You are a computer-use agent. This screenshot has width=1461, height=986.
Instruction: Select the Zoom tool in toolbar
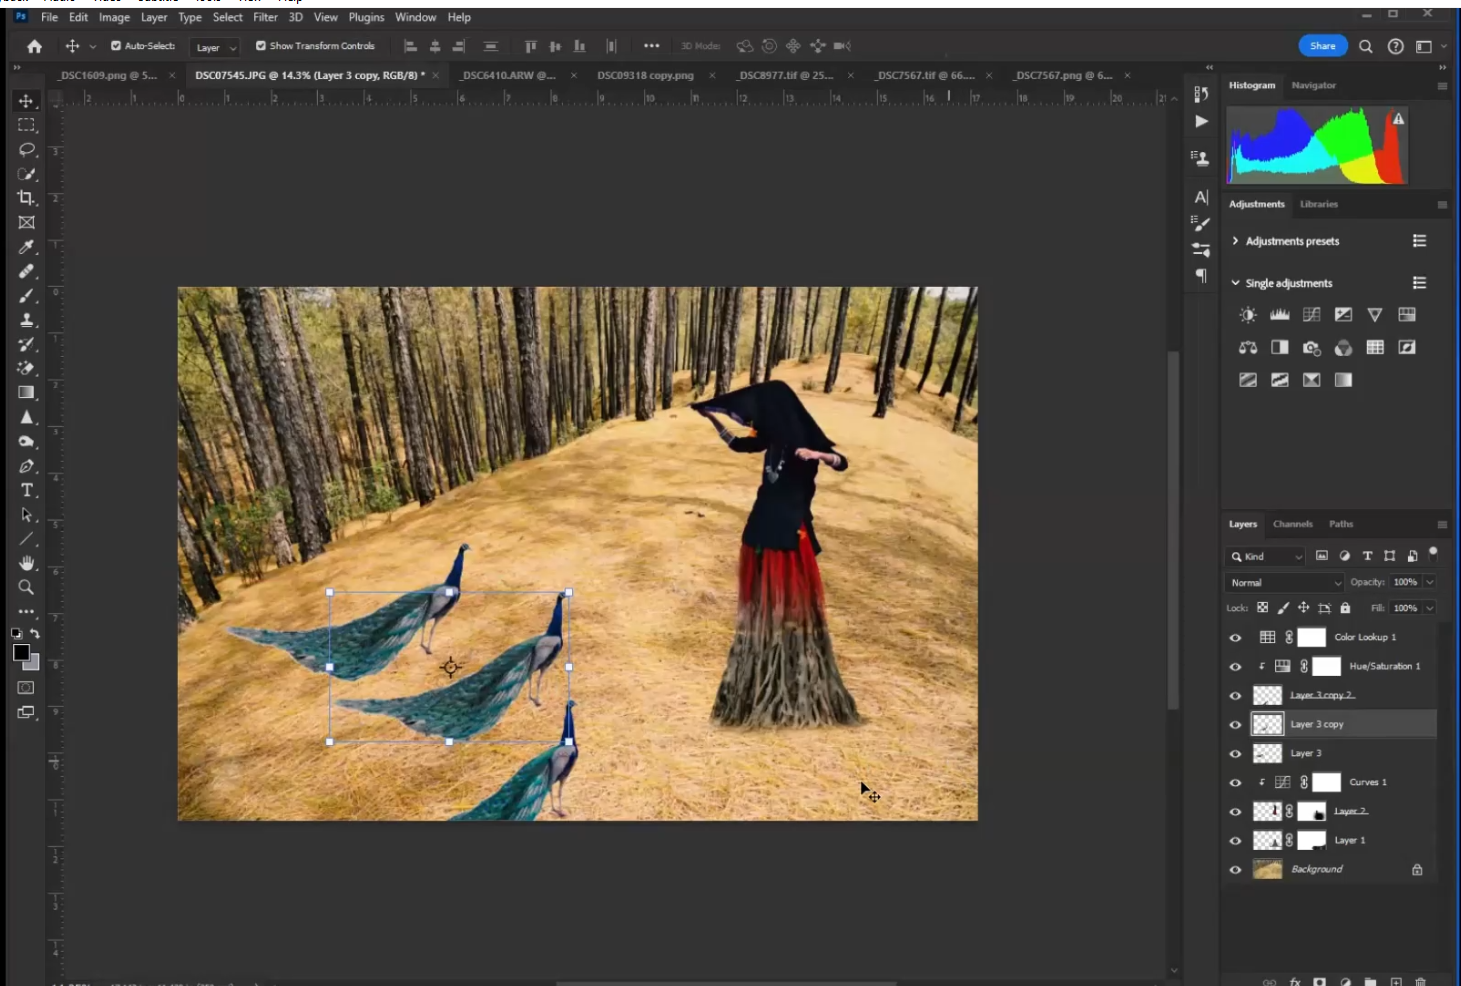27,587
